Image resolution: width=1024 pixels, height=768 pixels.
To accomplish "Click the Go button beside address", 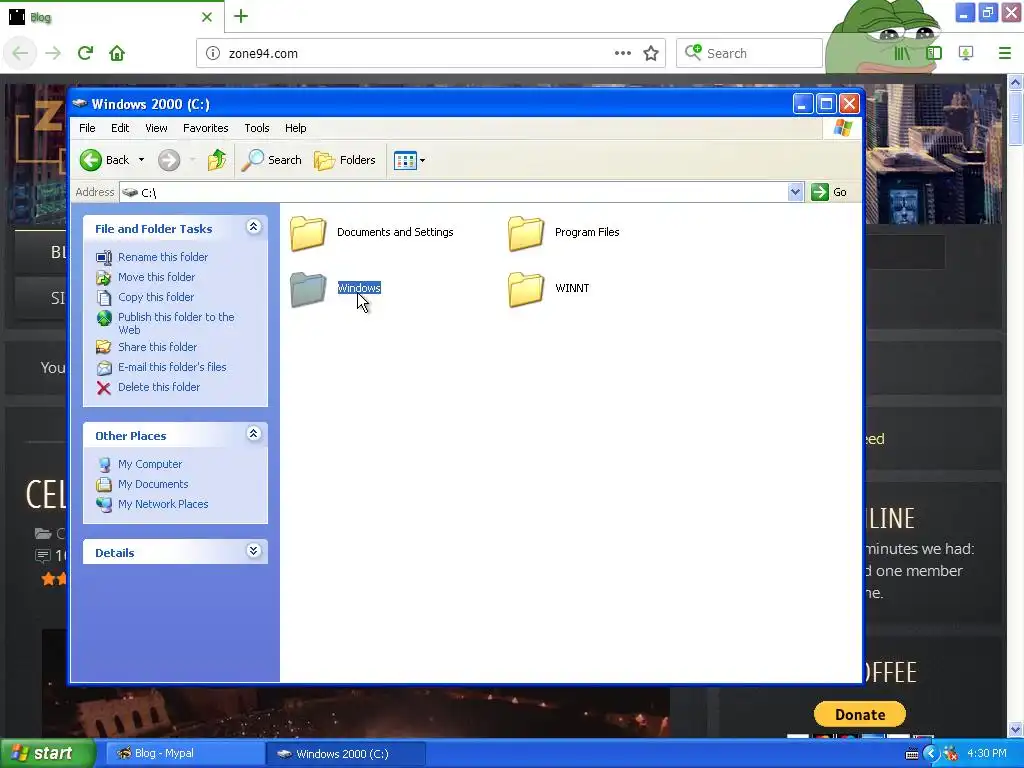I will point(829,192).
